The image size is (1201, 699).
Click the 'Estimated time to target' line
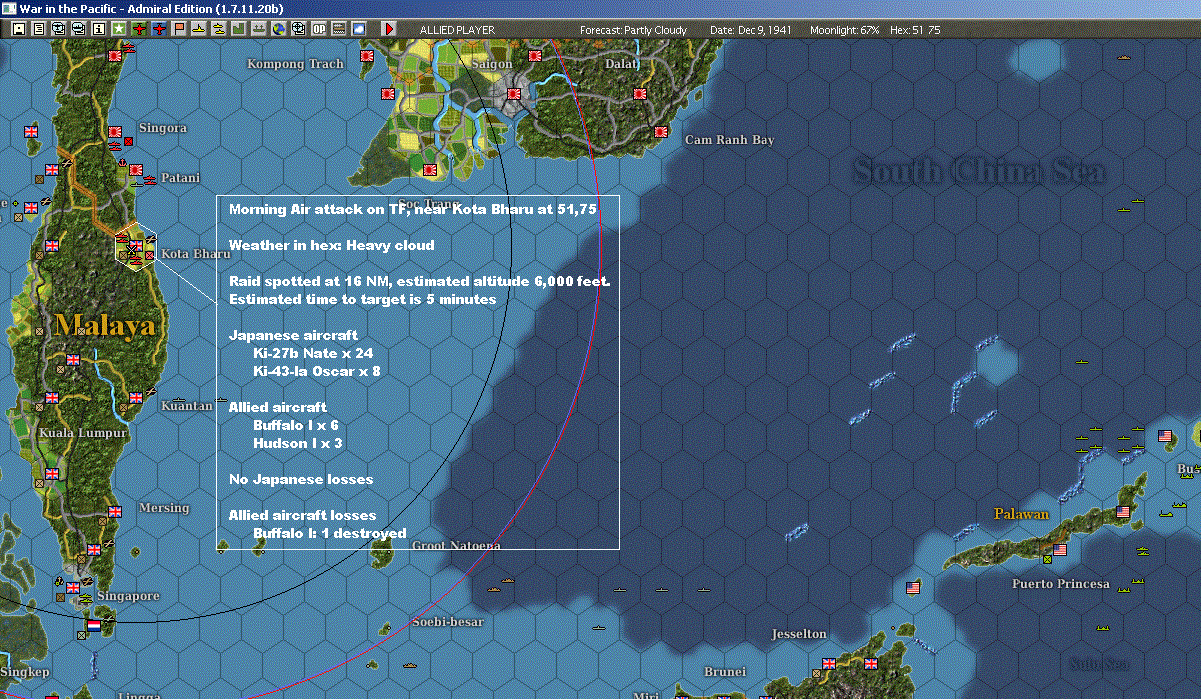pyautogui.click(x=362, y=300)
